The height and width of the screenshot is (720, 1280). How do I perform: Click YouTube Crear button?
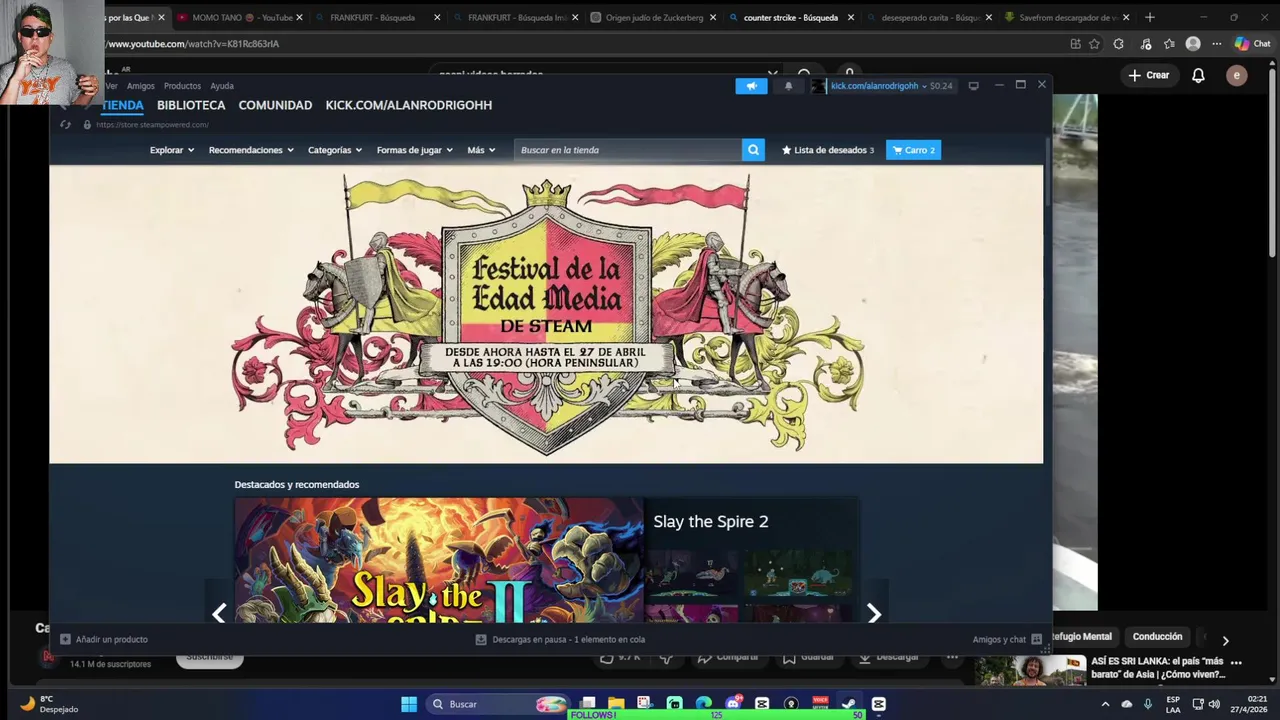pos(1148,75)
